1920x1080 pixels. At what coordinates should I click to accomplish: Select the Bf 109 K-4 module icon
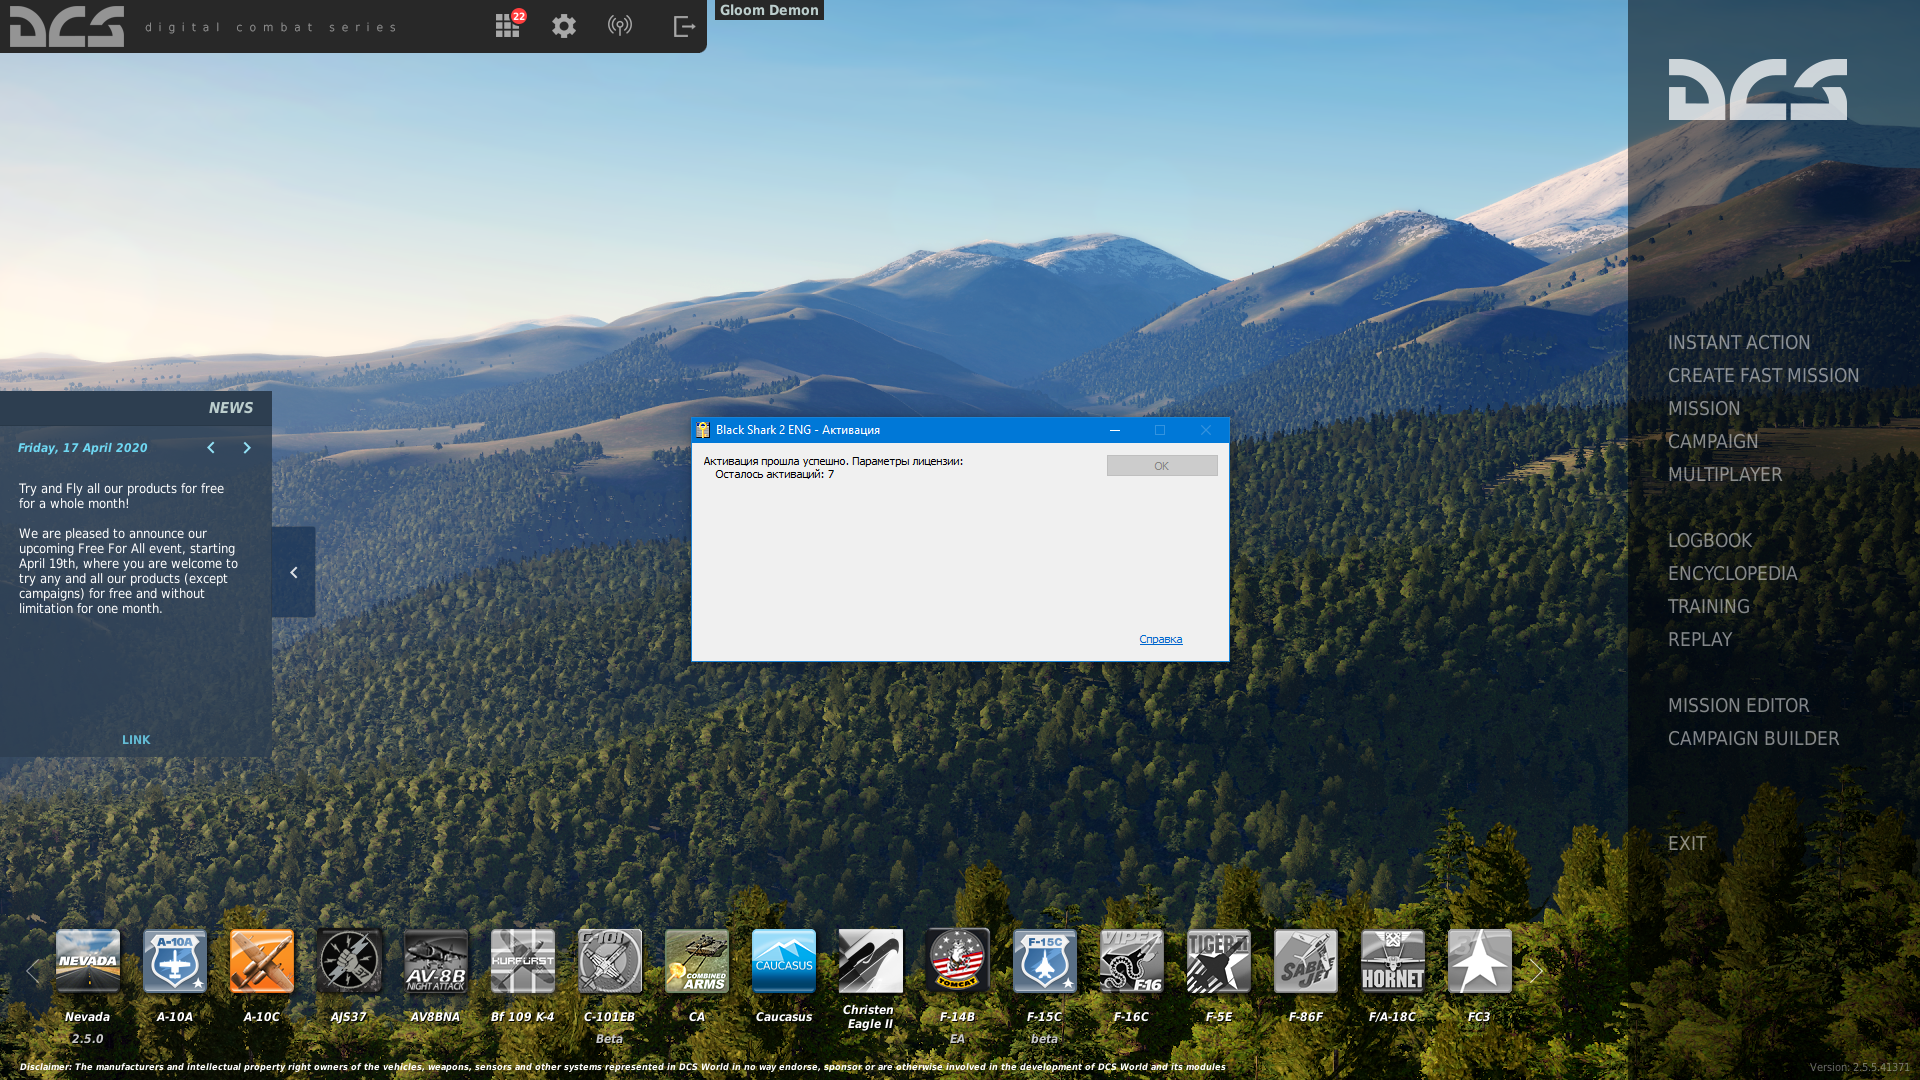pyautogui.click(x=523, y=961)
